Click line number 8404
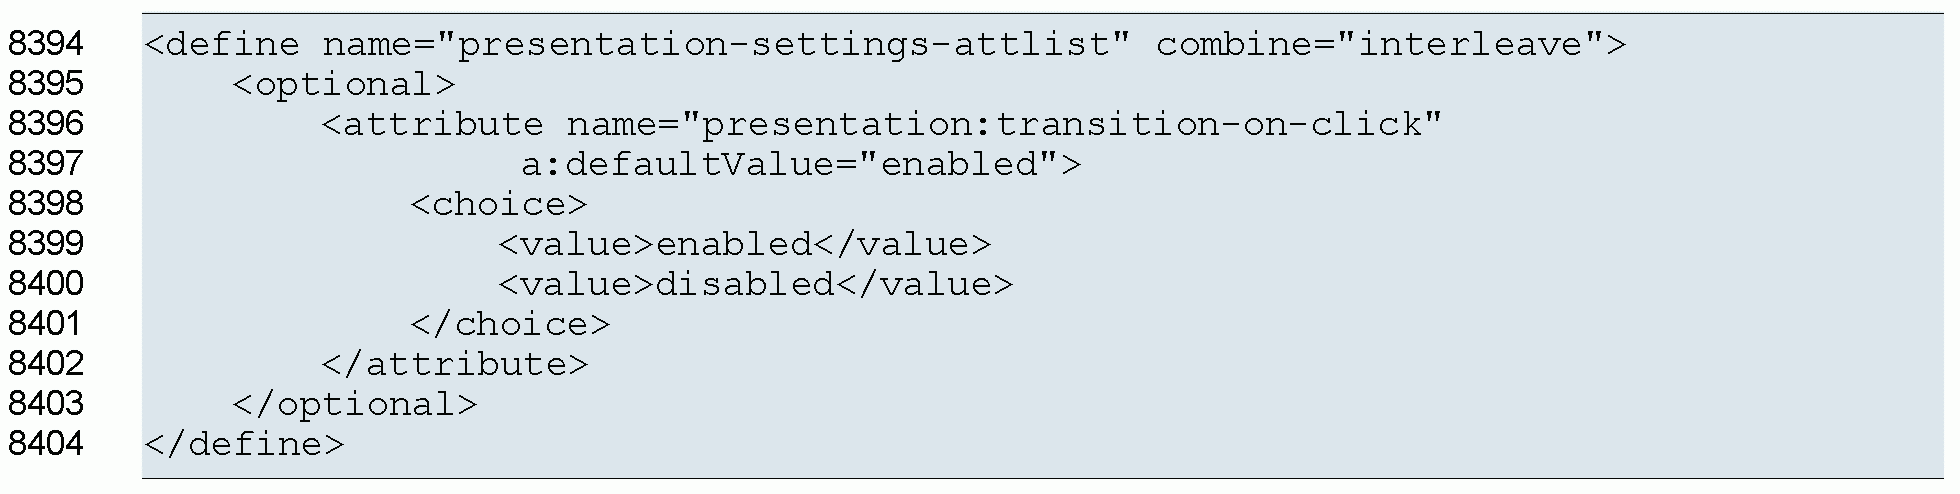This screenshot has height=494, width=1960. 45,444
